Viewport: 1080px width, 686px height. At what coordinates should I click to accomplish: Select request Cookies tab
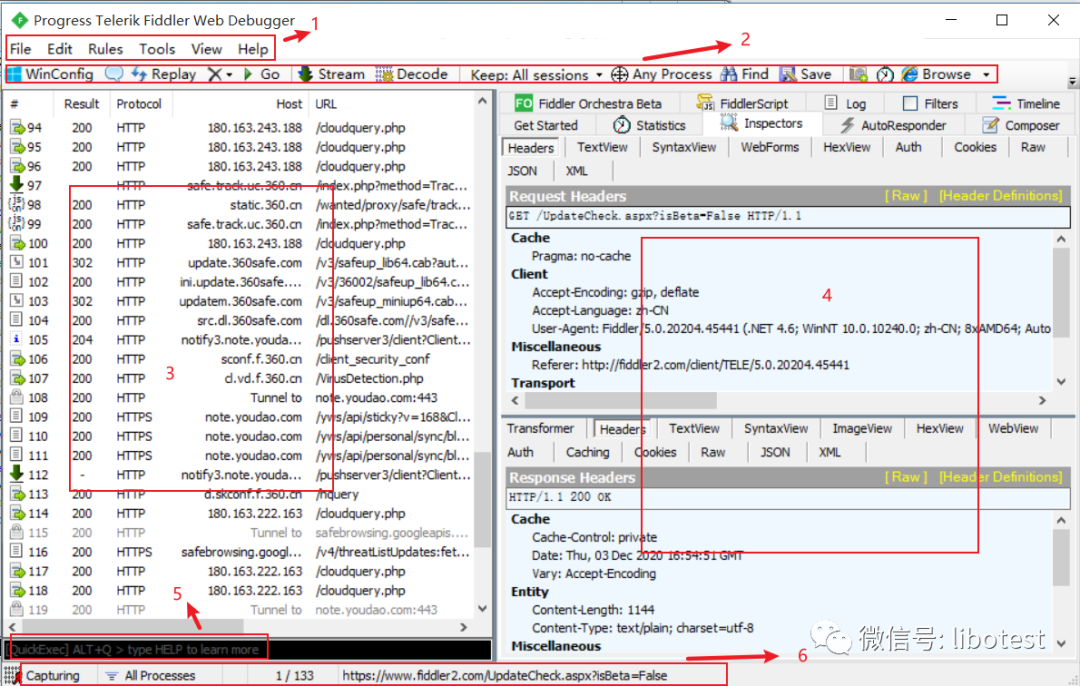(975, 147)
